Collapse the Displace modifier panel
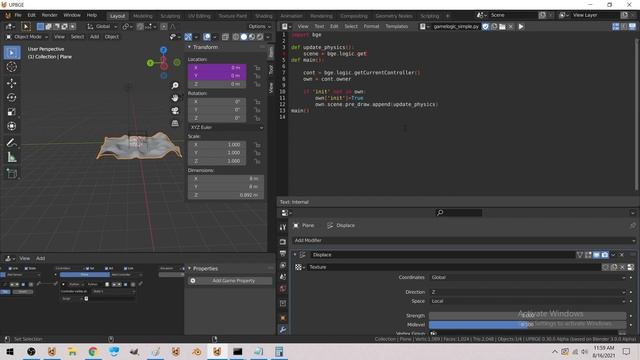The width and height of the screenshot is (640, 360). click(x=295, y=255)
